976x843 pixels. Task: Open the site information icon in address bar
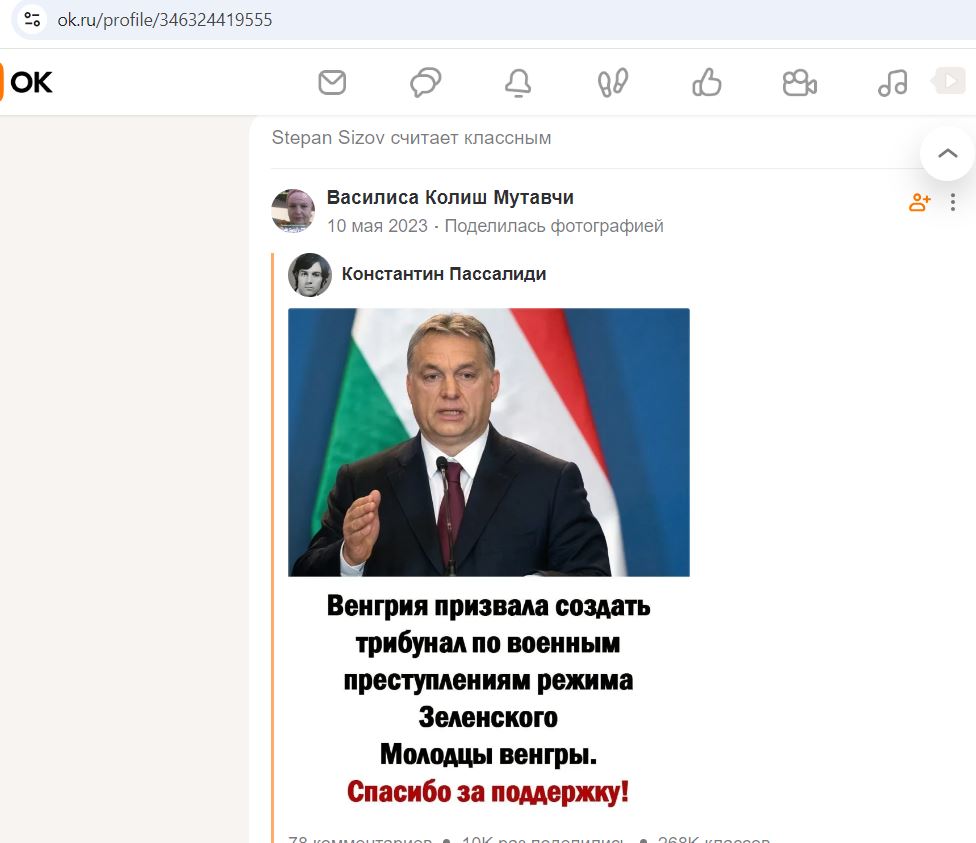pos(32,20)
